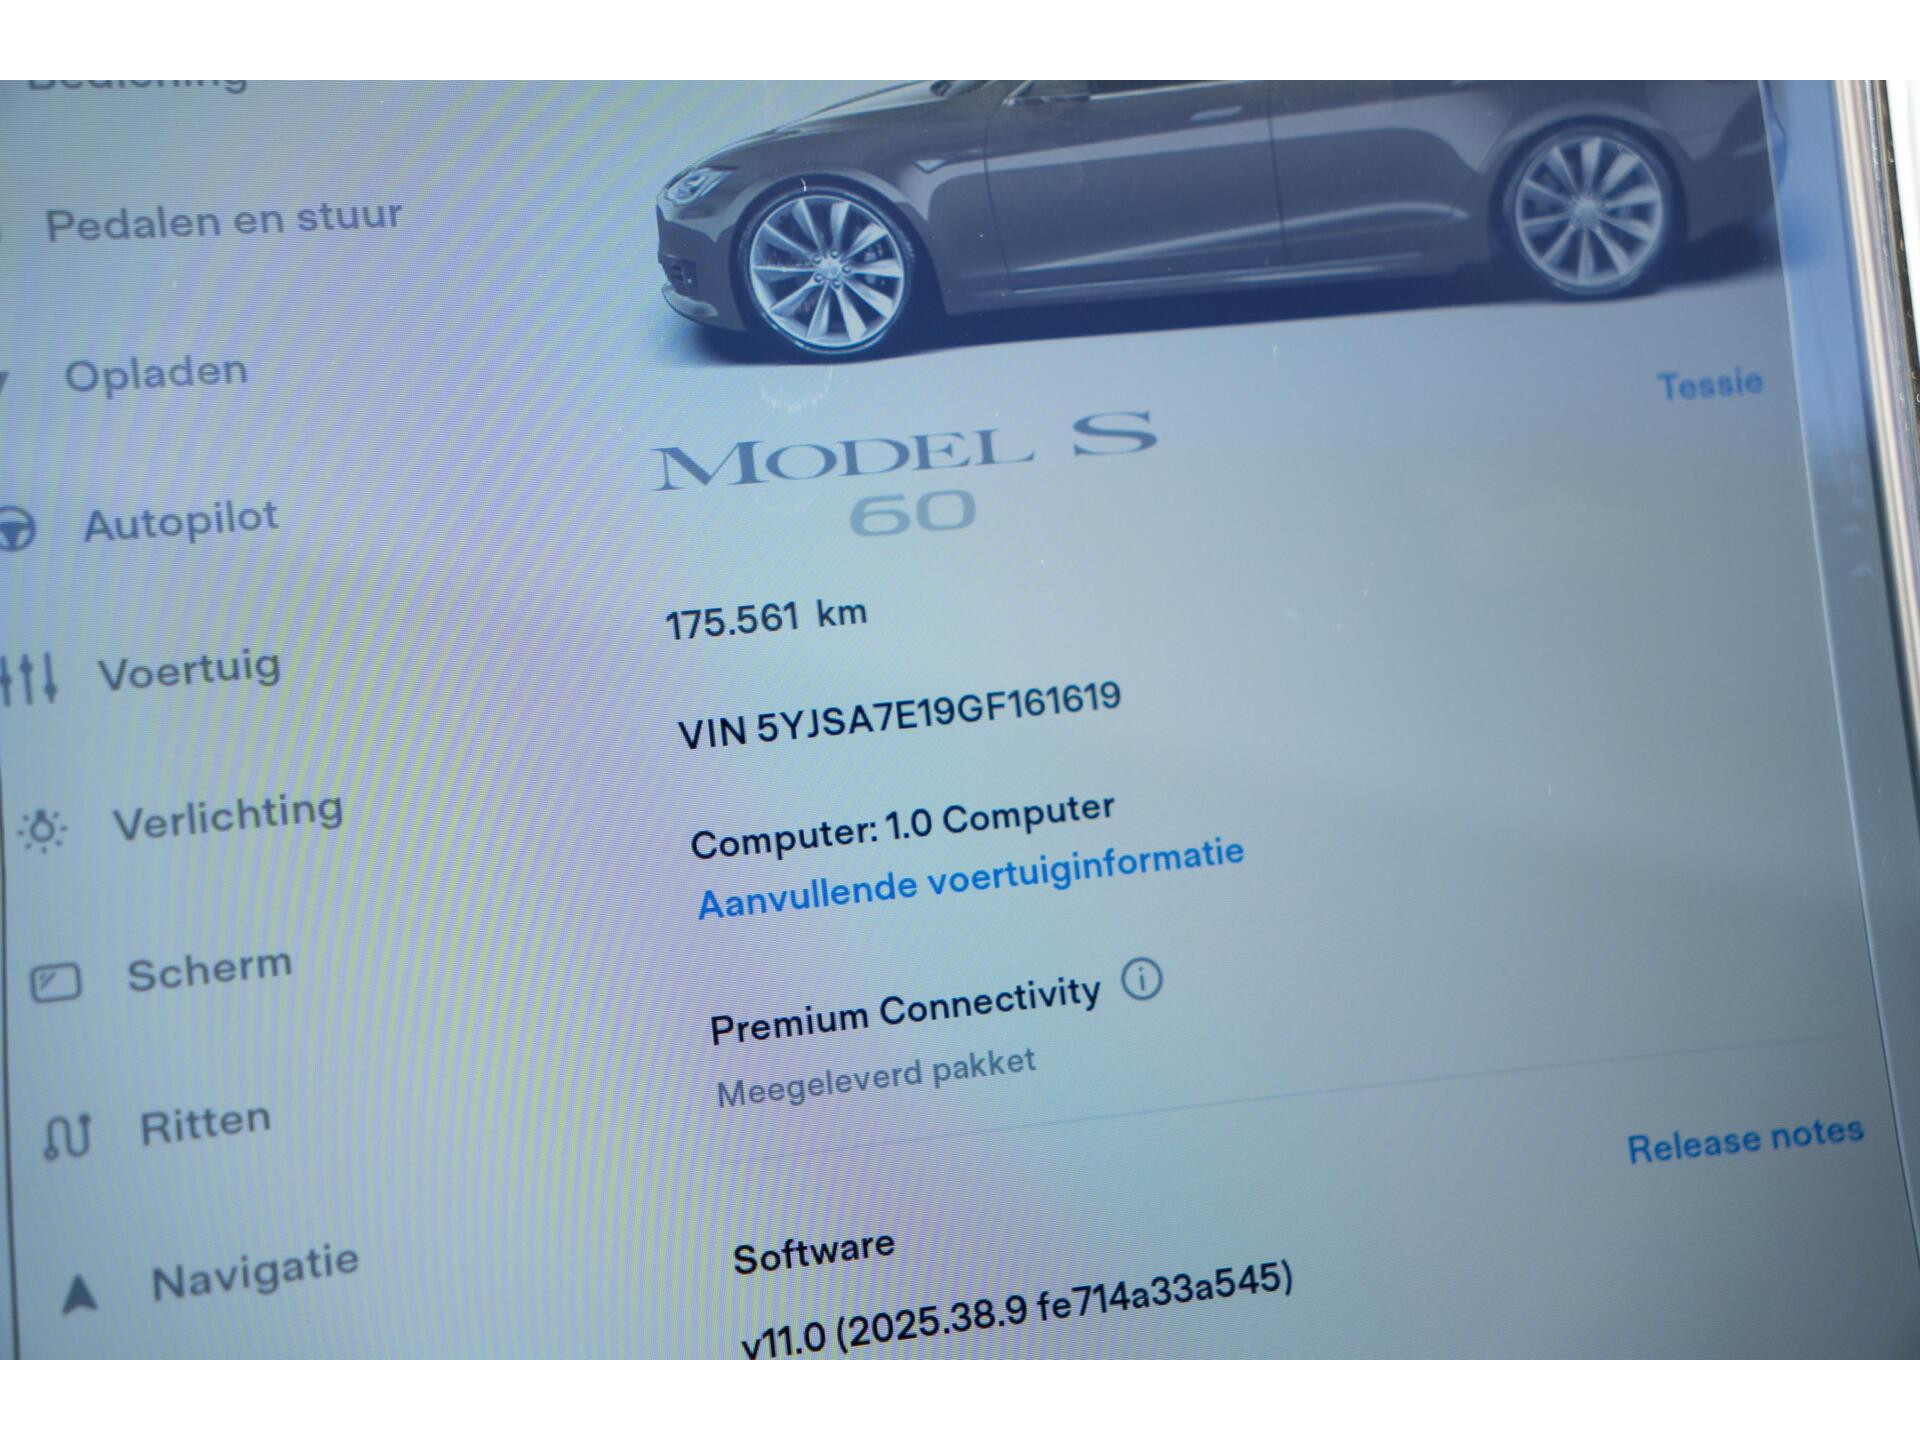Click the Tessie vehicle name
1920x1440 pixels.
(1710, 384)
